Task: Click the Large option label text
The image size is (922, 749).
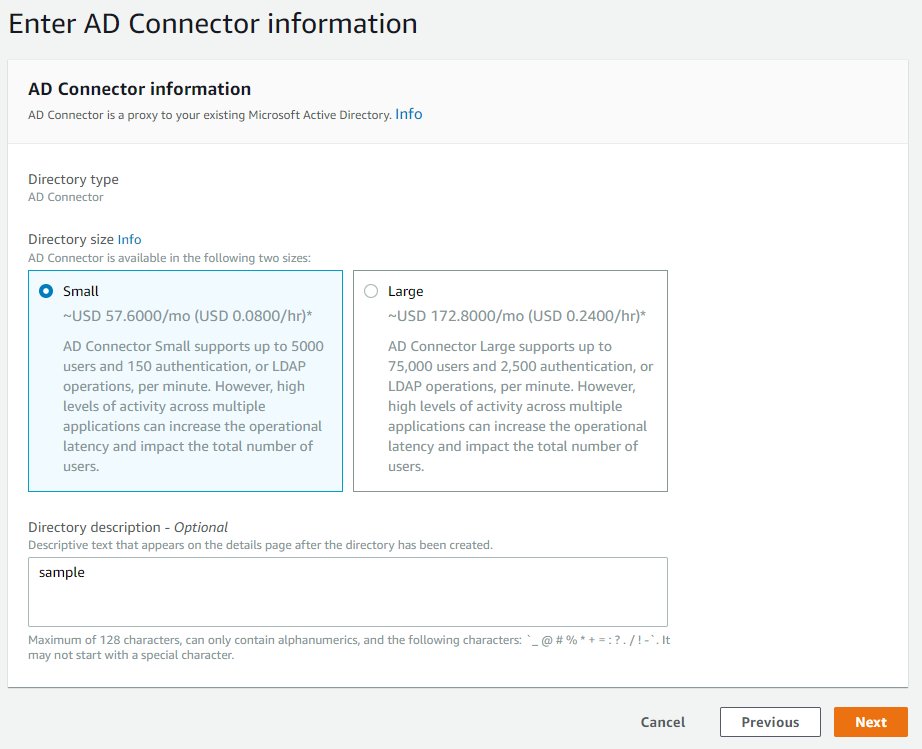Action: tap(405, 291)
